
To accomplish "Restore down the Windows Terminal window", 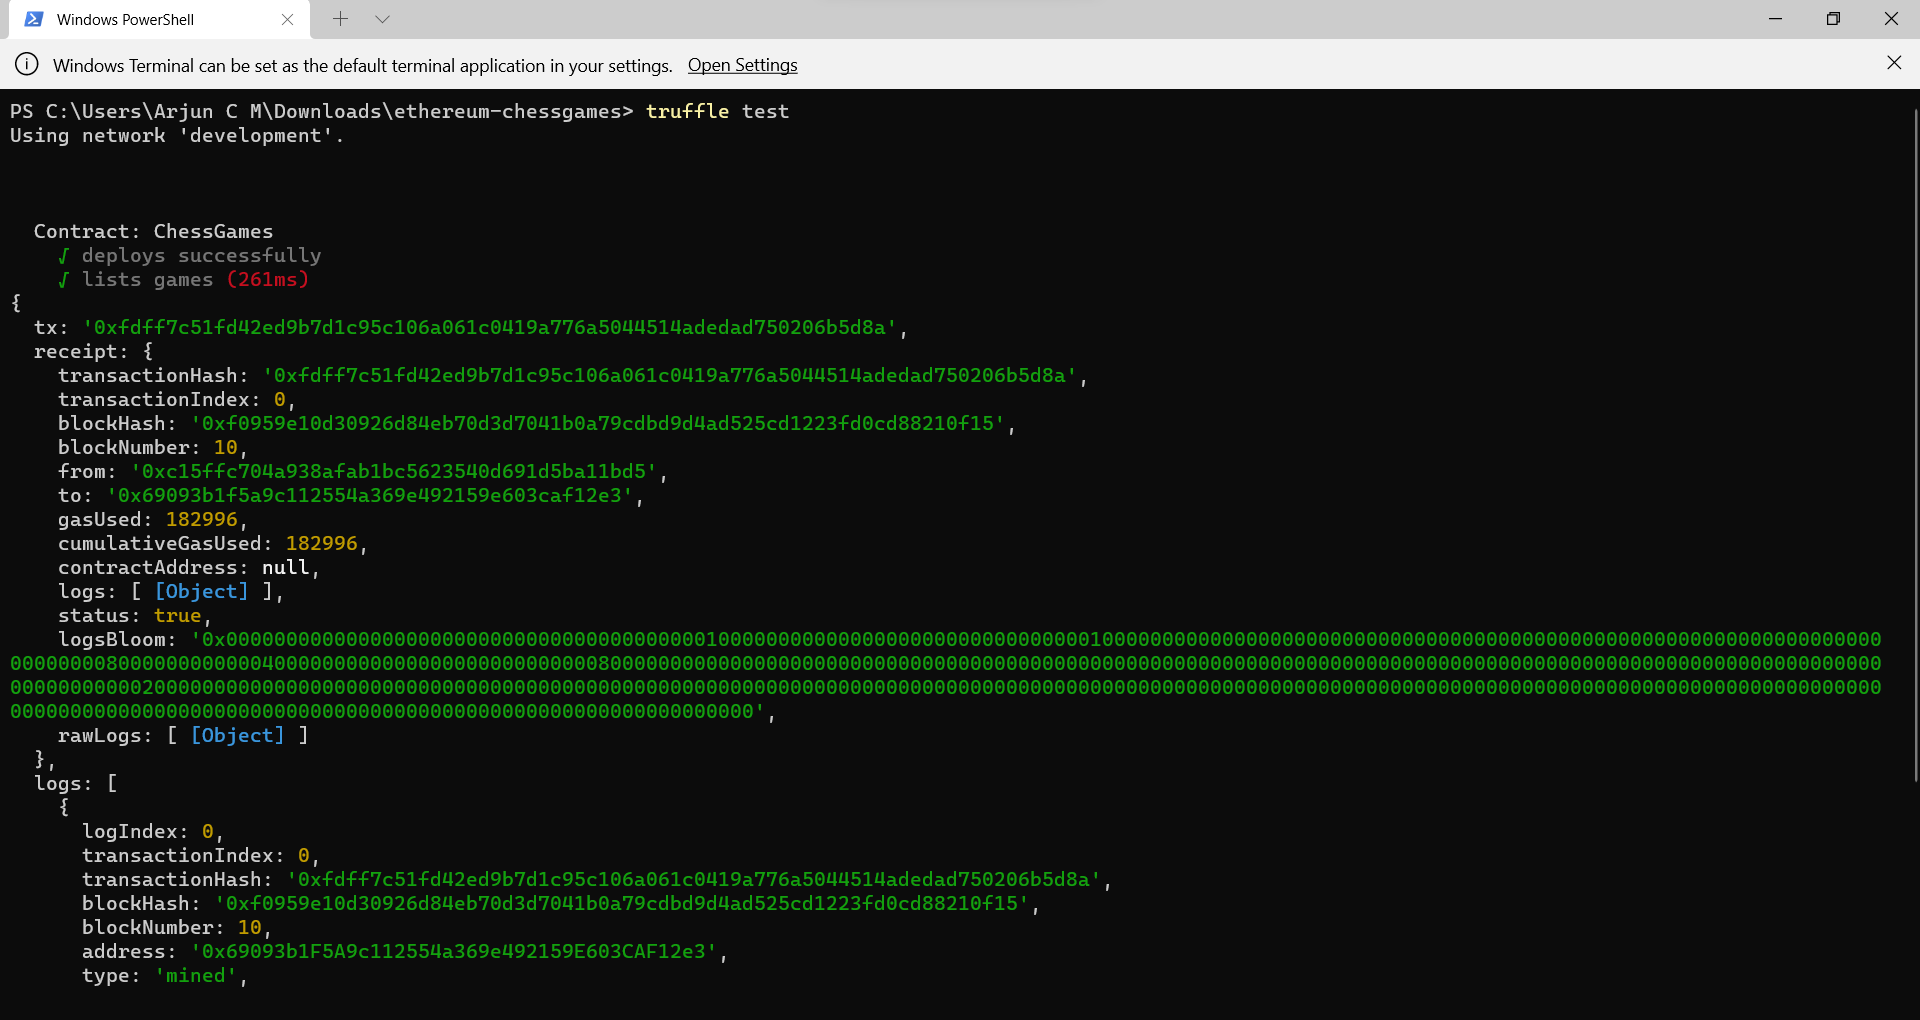I will [x=1833, y=19].
